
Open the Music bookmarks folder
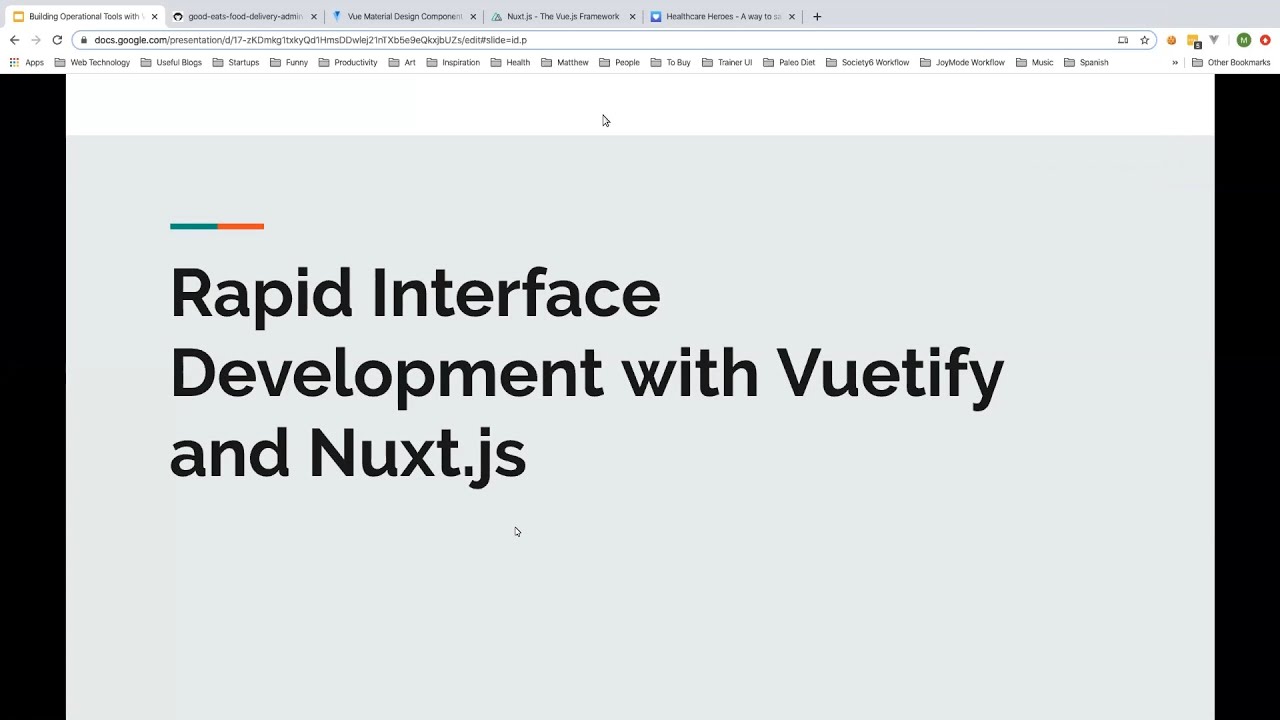(x=1034, y=62)
